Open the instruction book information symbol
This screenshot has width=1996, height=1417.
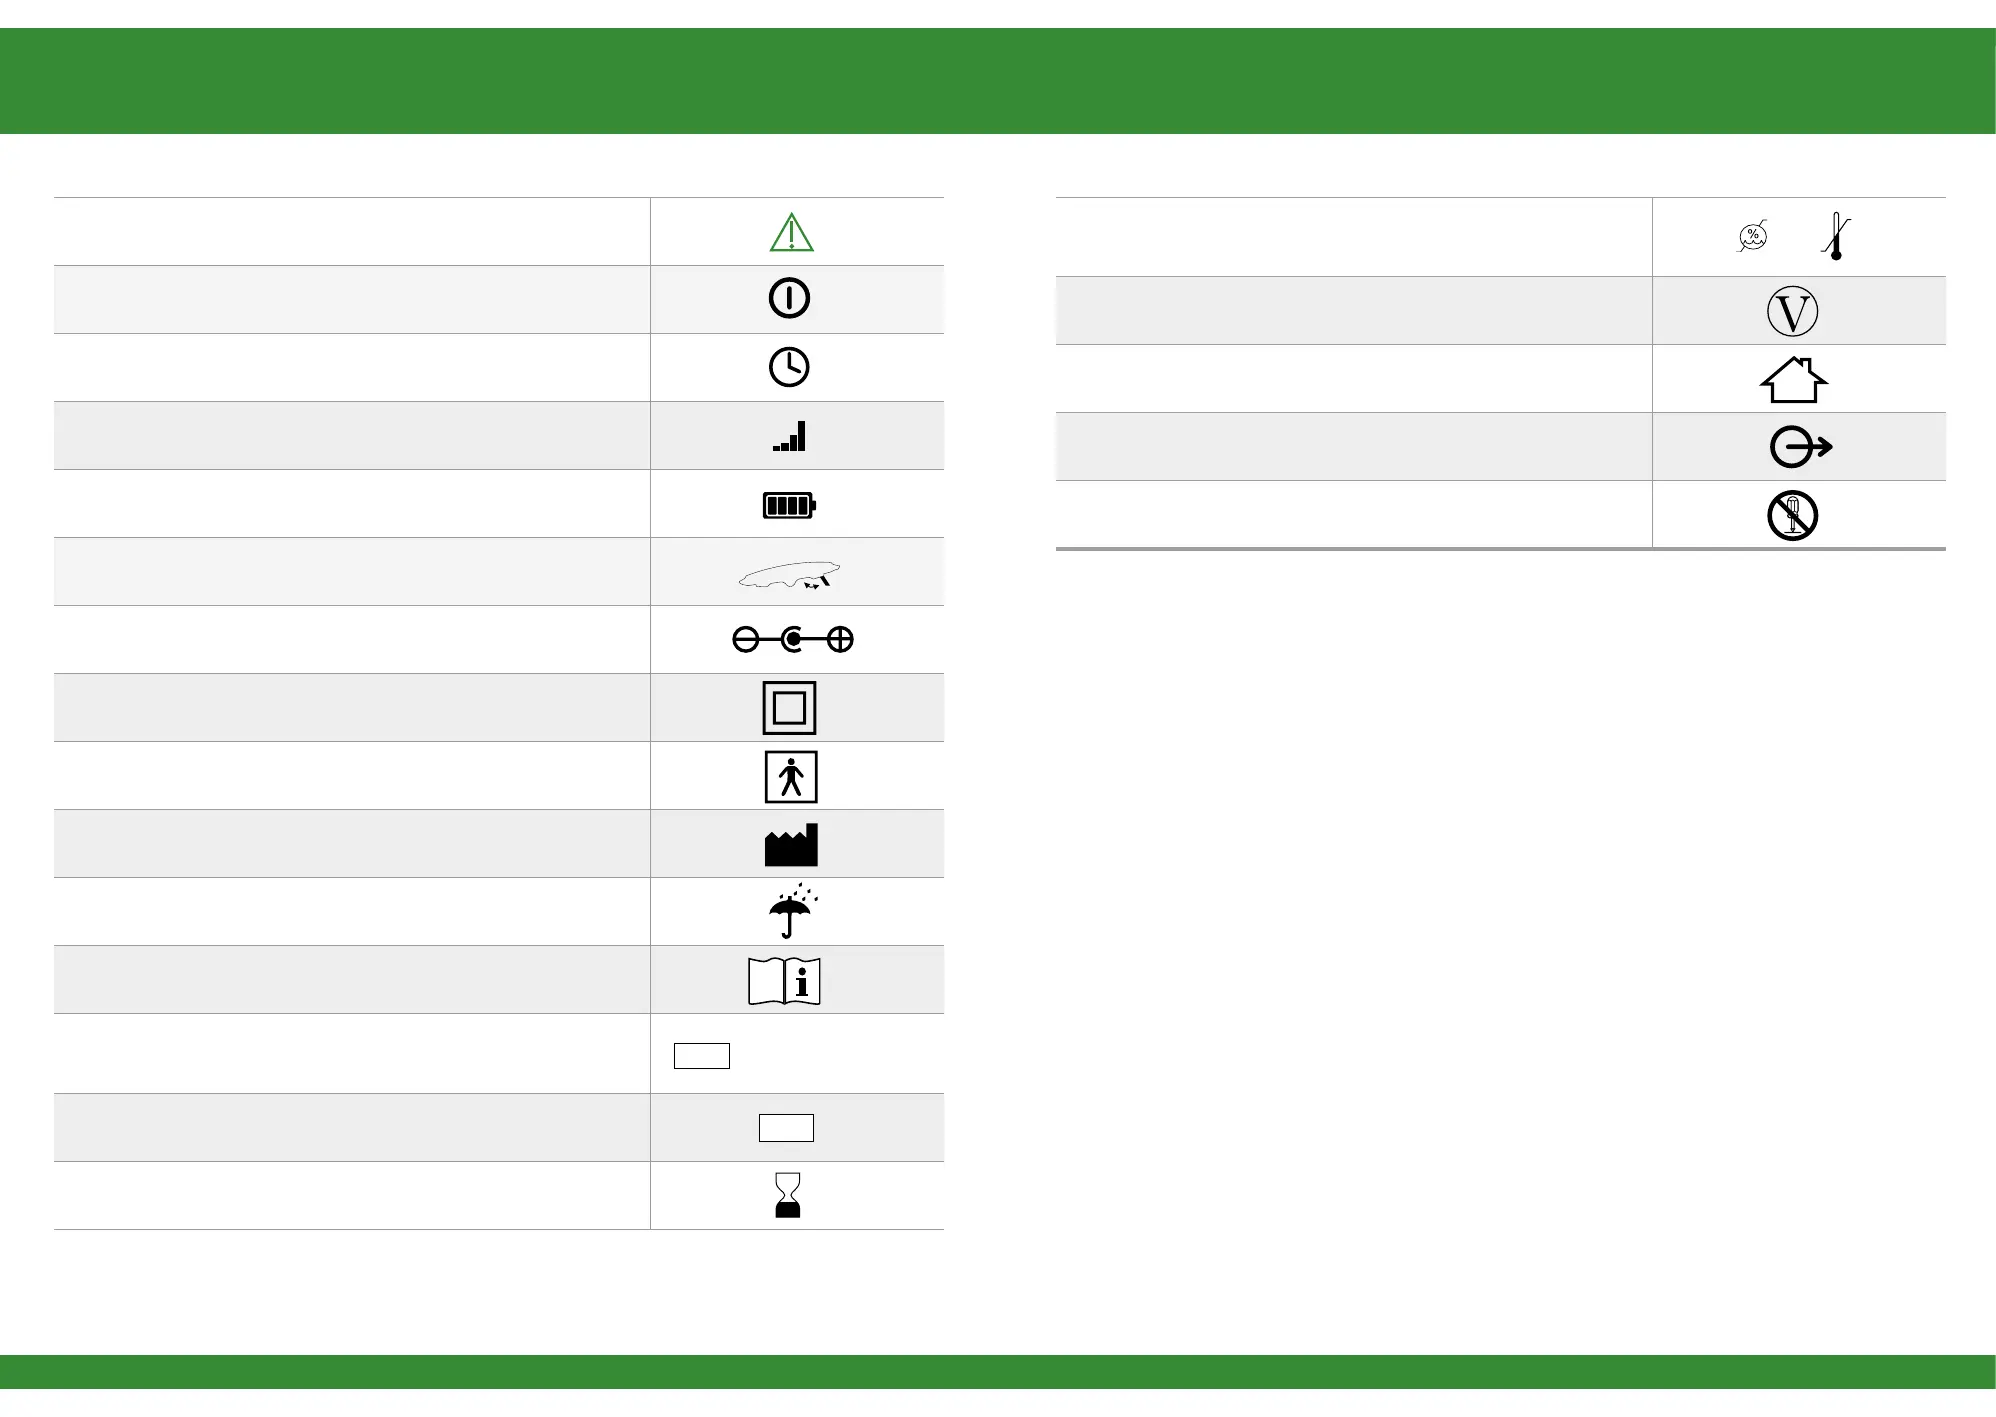click(x=784, y=981)
